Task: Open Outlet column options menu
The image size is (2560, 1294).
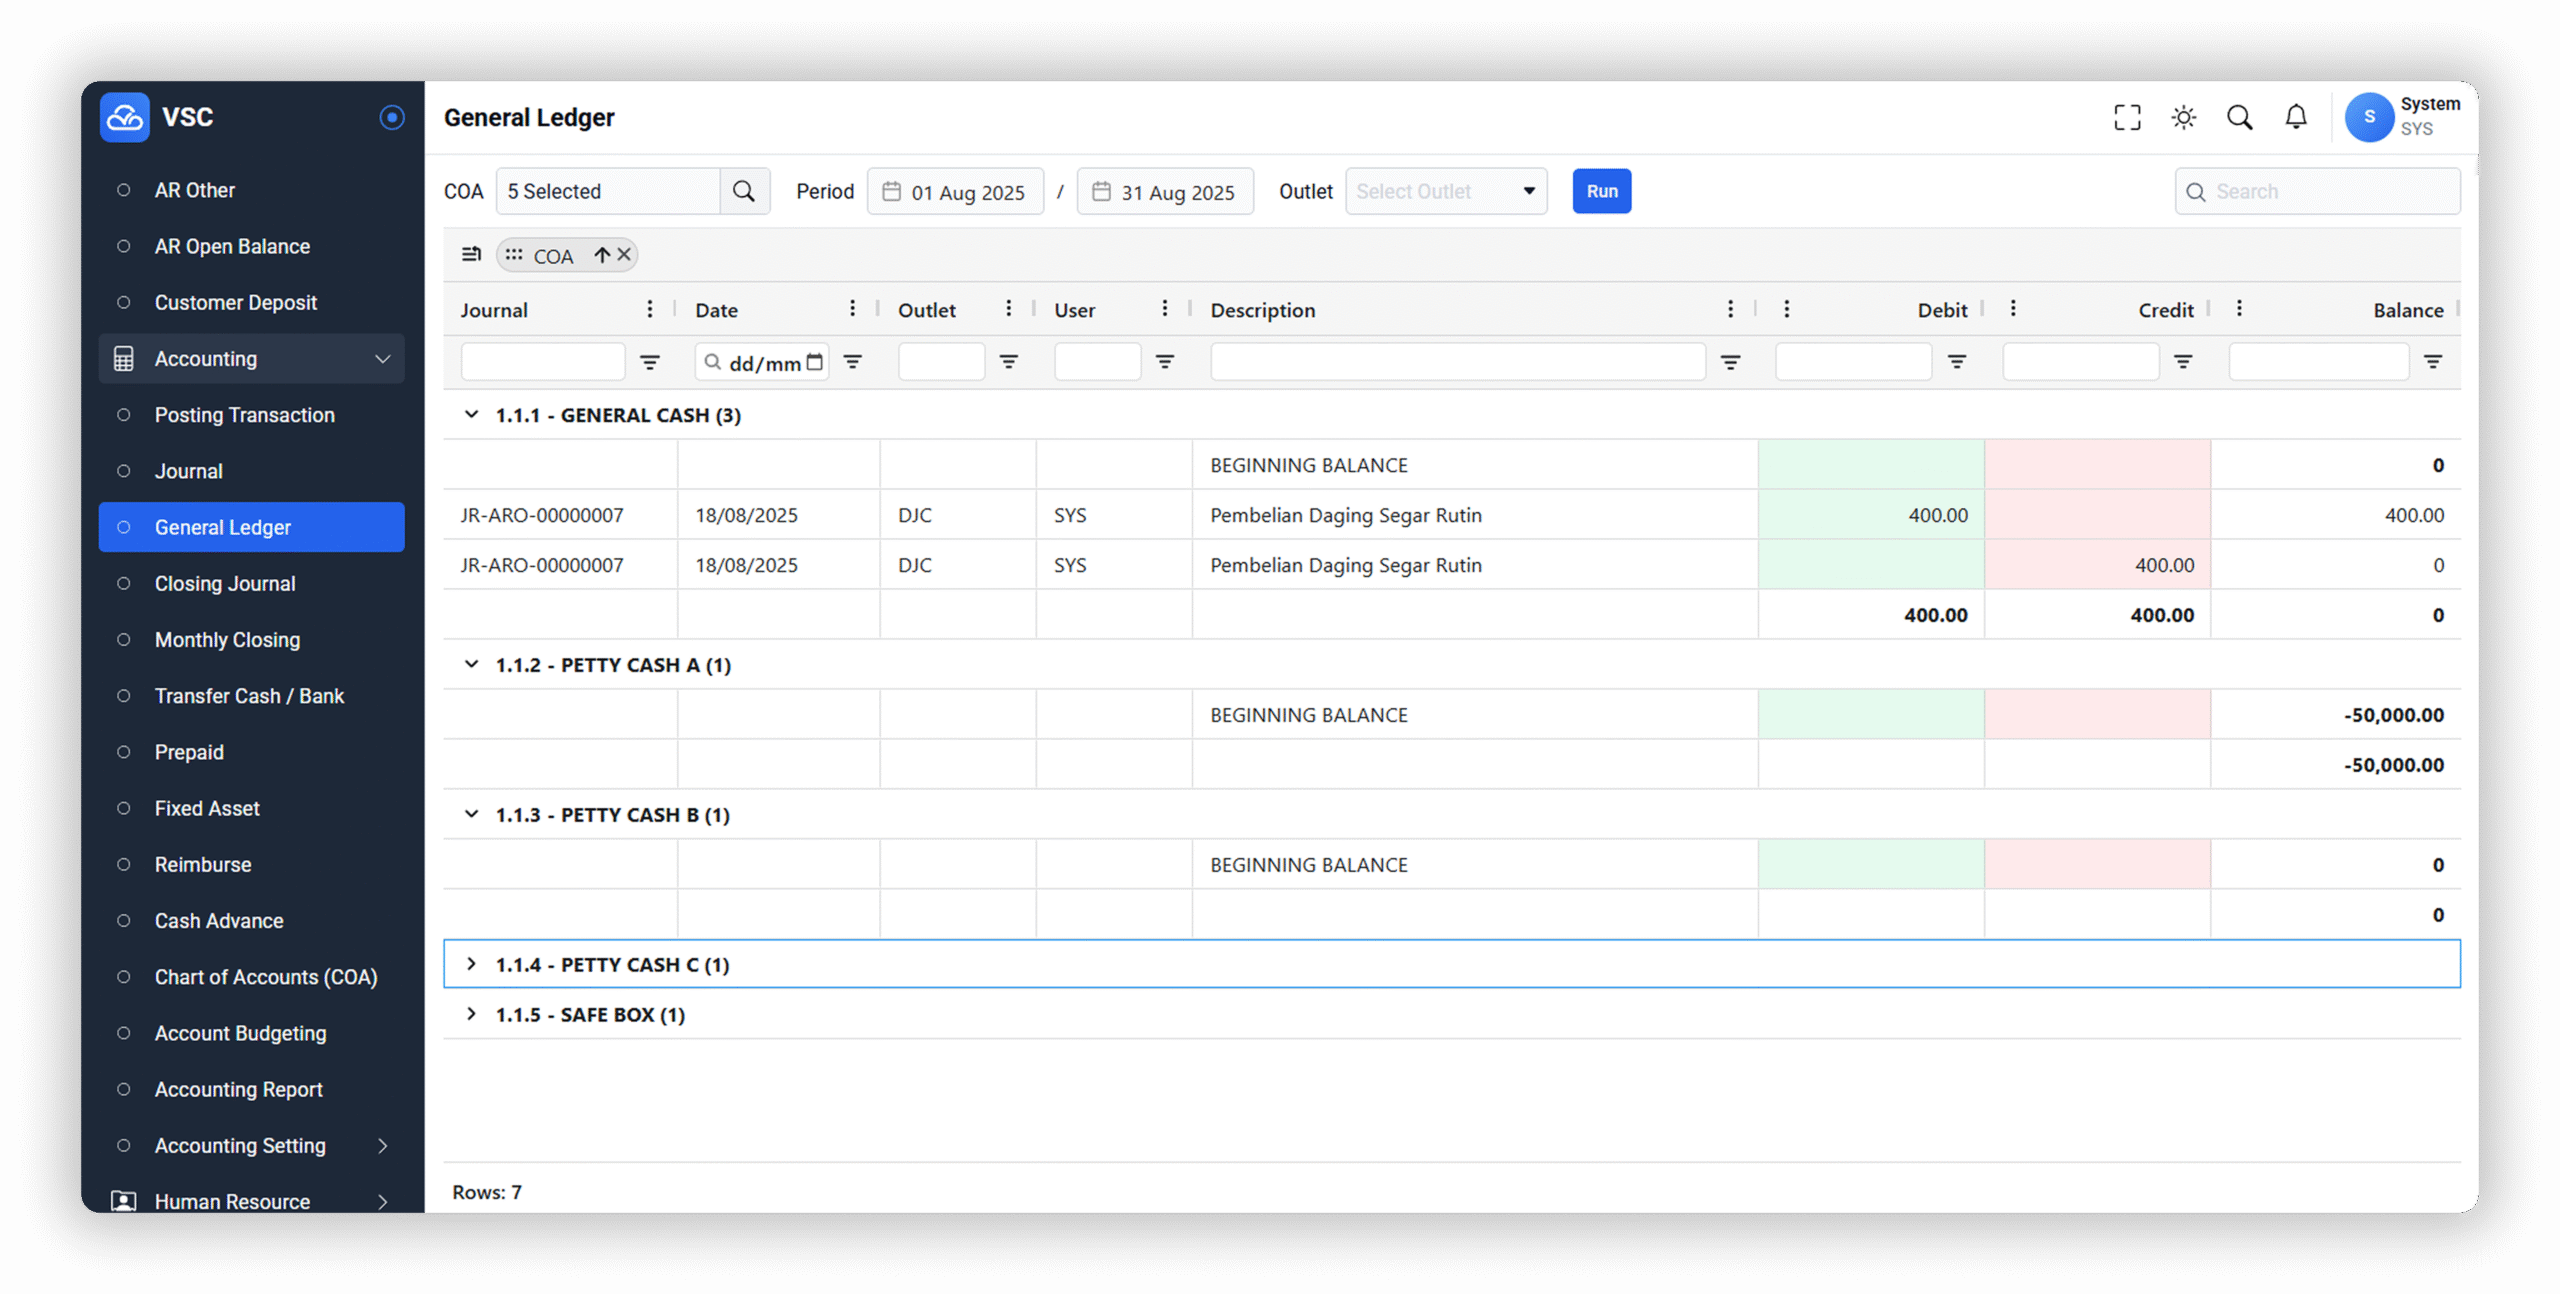Action: click(1009, 309)
